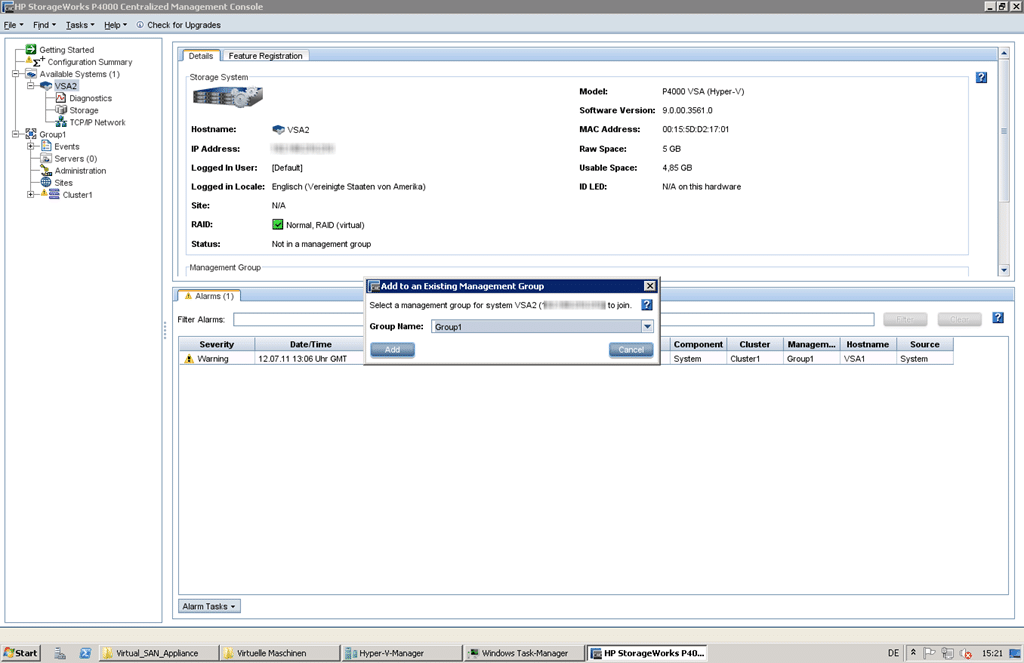1024x663 pixels.
Task: Click the Add button in the dialog
Action: pyautogui.click(x=392, y=349)
